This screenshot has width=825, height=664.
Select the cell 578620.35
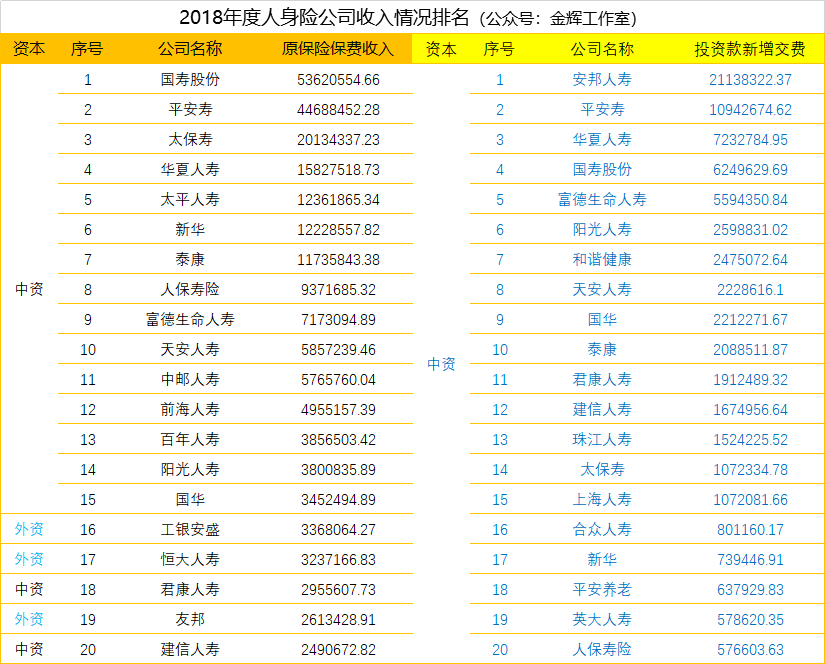(750, 619)
